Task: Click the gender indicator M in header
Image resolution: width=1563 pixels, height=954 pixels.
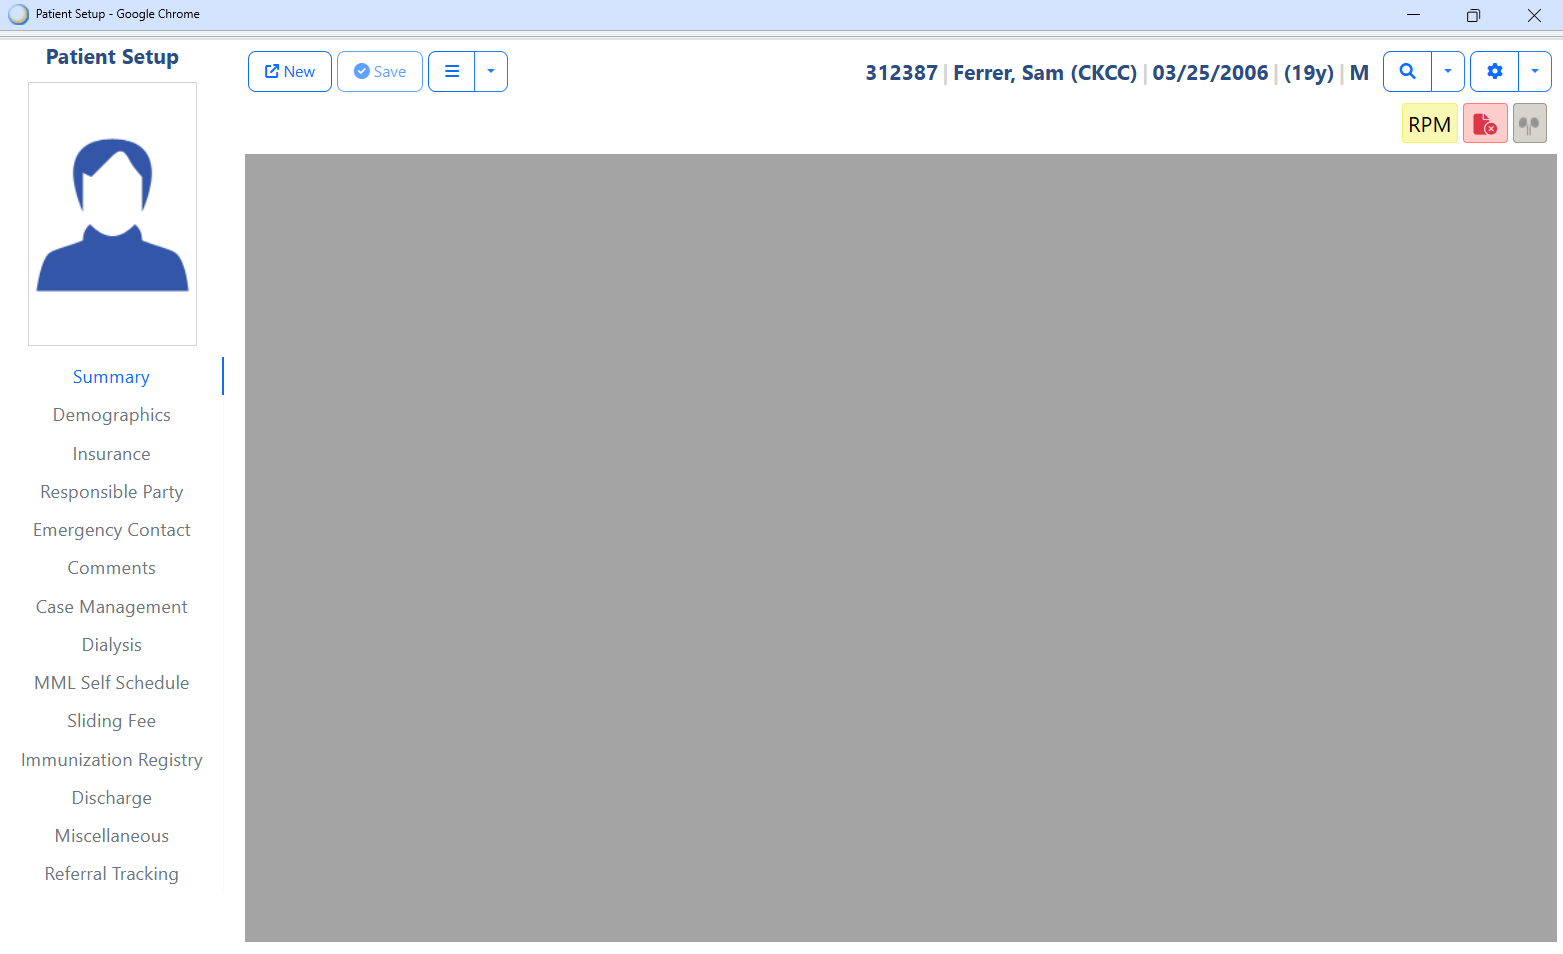Action: point(1359,73)
